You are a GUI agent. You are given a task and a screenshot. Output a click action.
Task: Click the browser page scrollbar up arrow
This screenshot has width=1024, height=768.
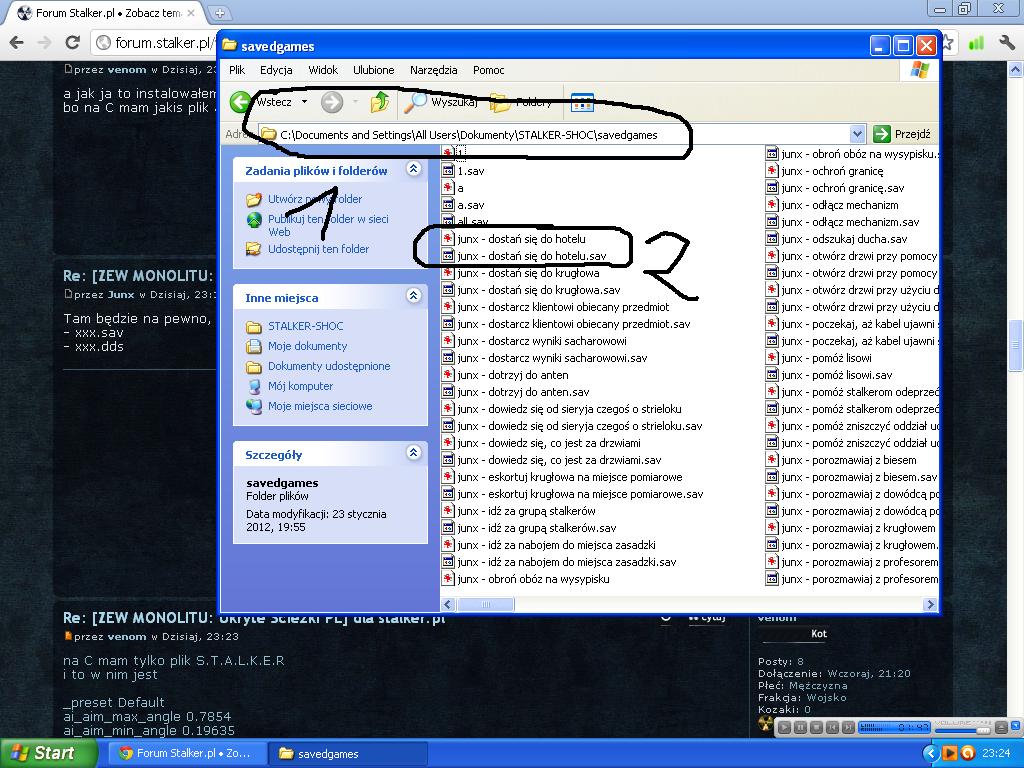pos(1016,69)
